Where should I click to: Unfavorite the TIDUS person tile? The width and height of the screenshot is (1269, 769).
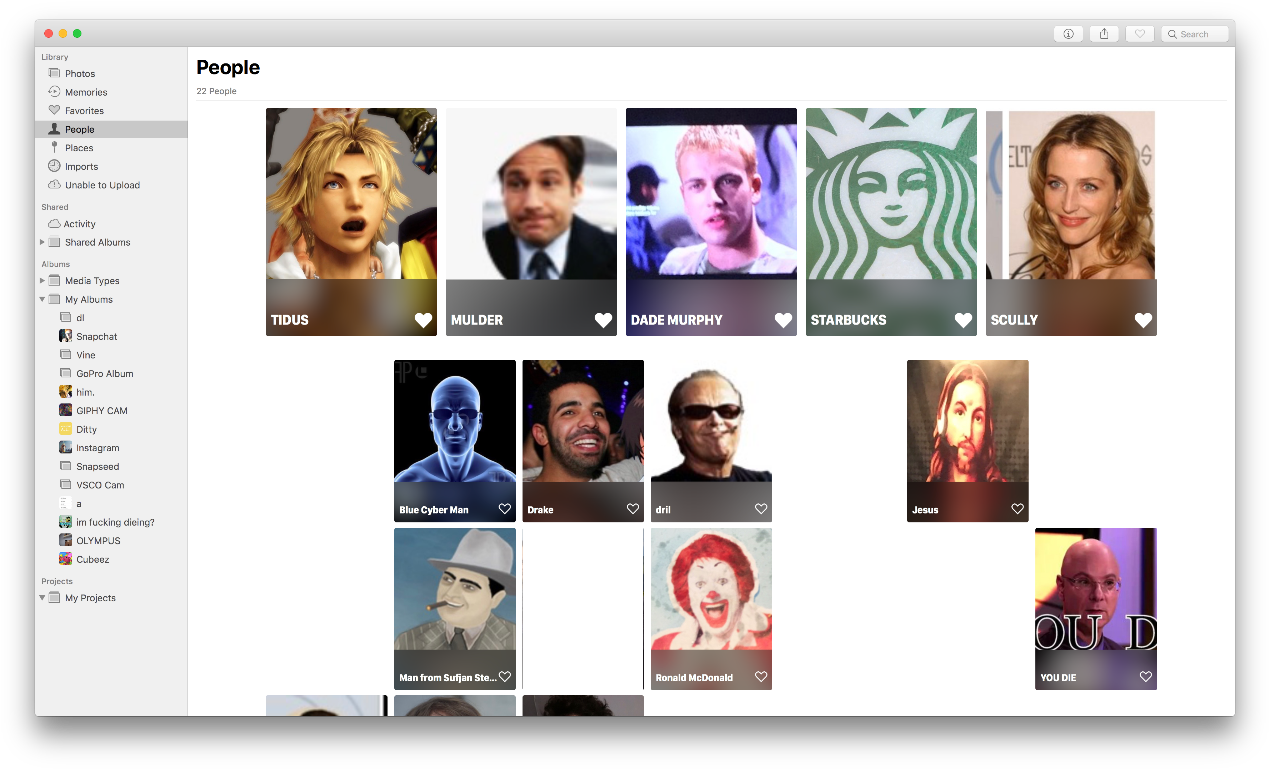[x=423, y=320]
